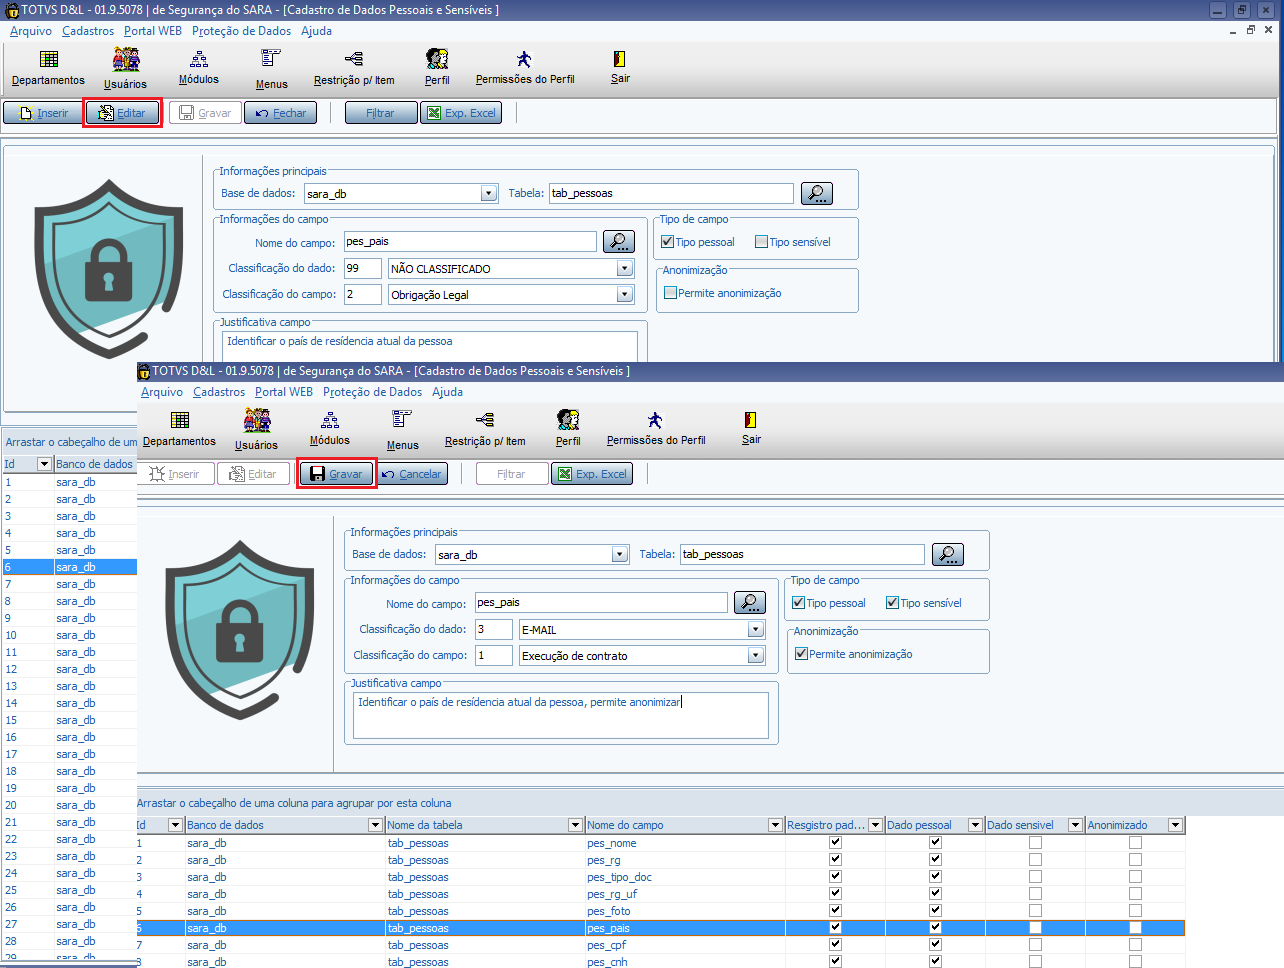The height and width of the screenshot is (968, 1284).
Task: Open NÃO CLASSIFICADO dropdown in background window
Action: [x=625, y=268]
